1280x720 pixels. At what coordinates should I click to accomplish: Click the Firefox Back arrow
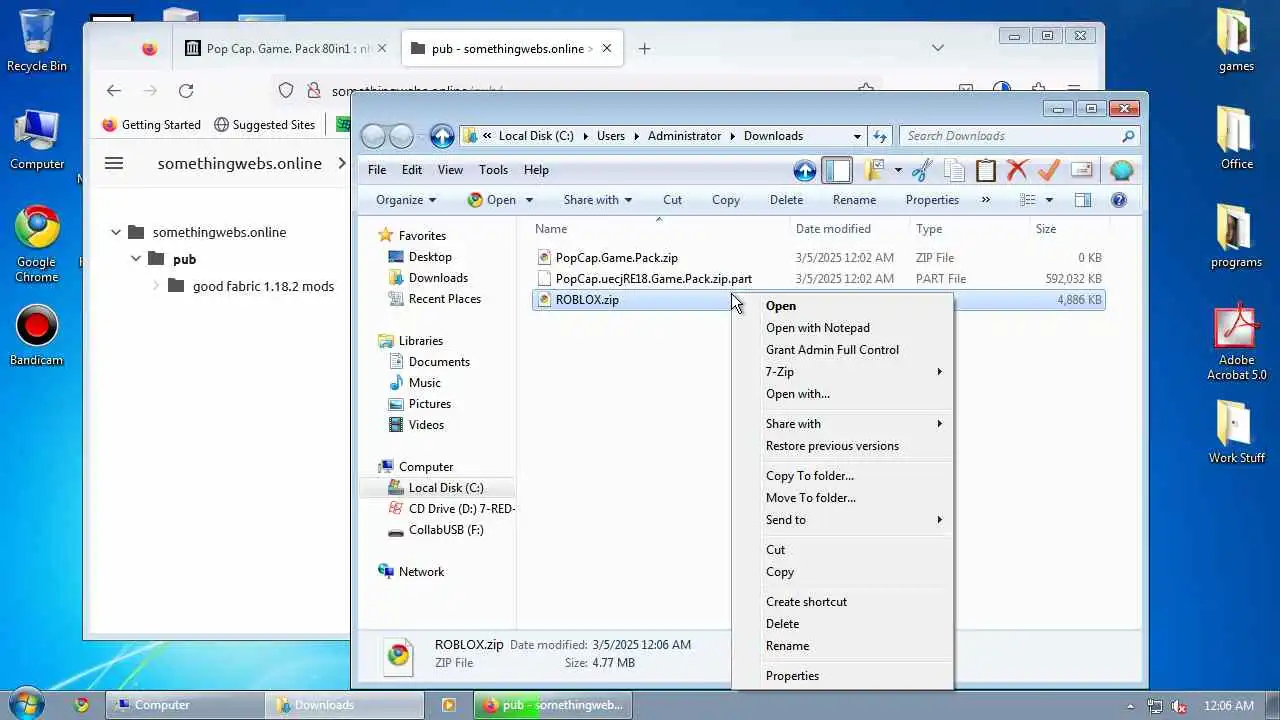tap(114, 91)
